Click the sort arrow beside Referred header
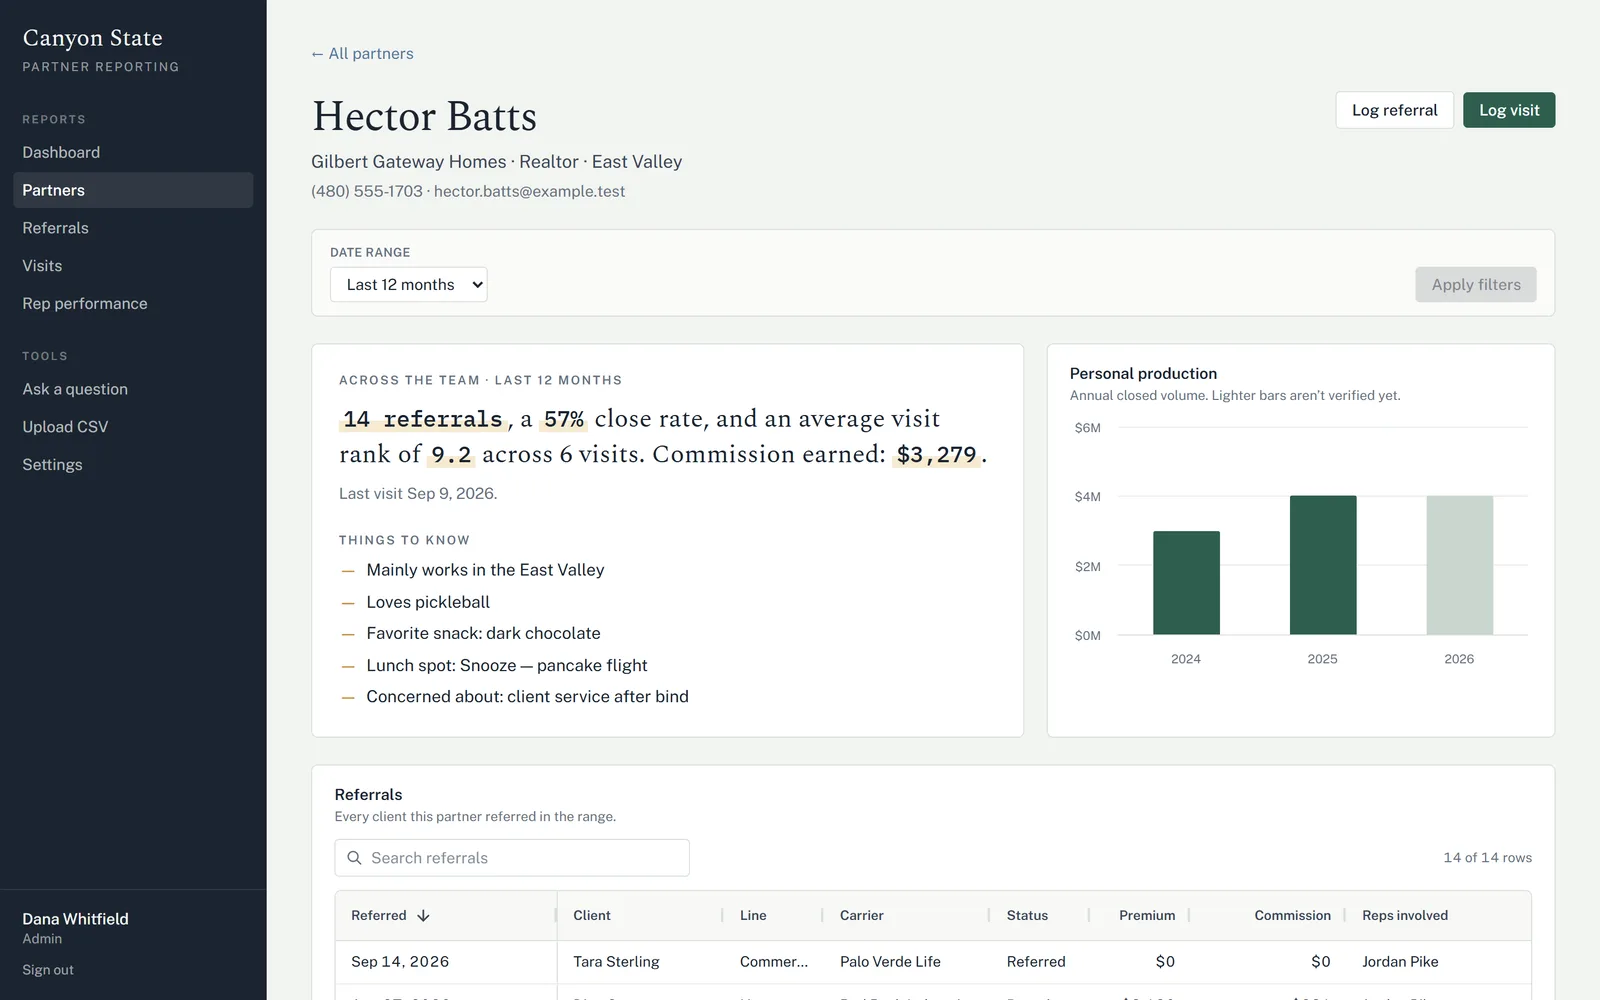1600x1000 pixels. click(423, 915)
